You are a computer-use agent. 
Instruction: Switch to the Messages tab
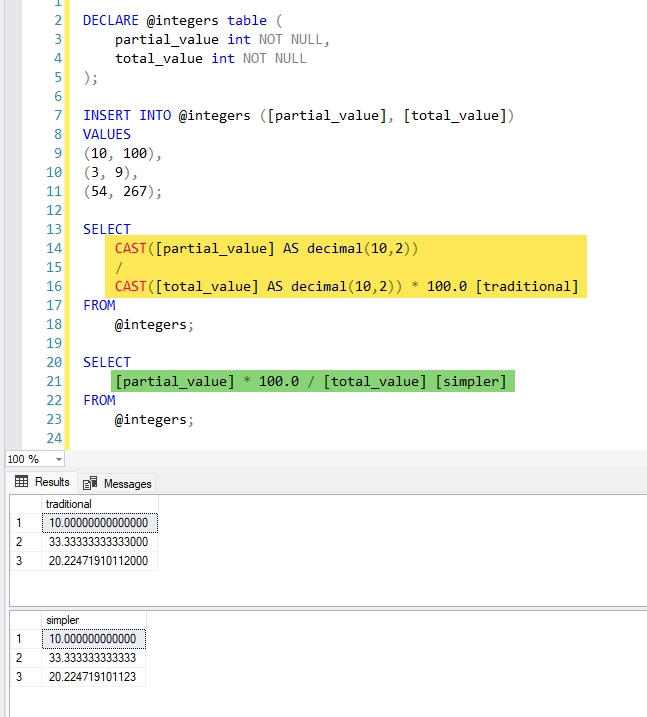click(117, 483)
